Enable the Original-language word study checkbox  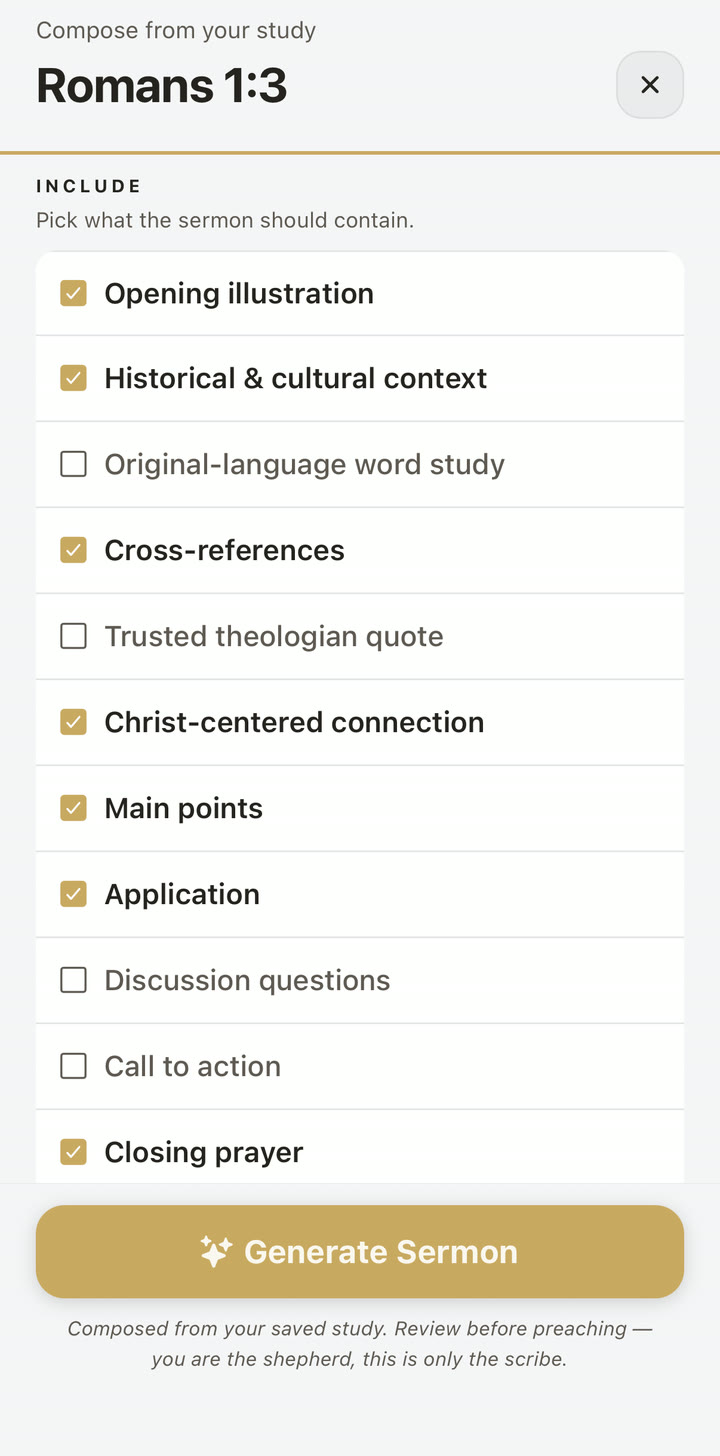pyautogui.click(x=73, y=464)
